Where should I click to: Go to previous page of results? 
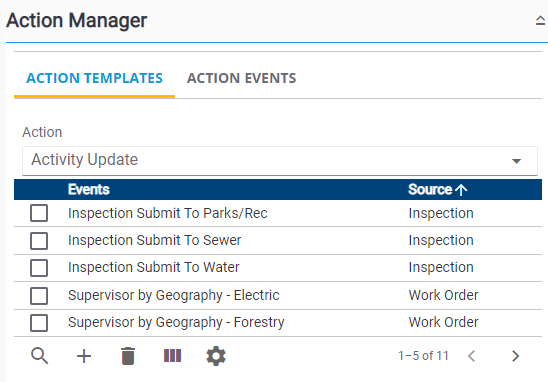(471, 356)
